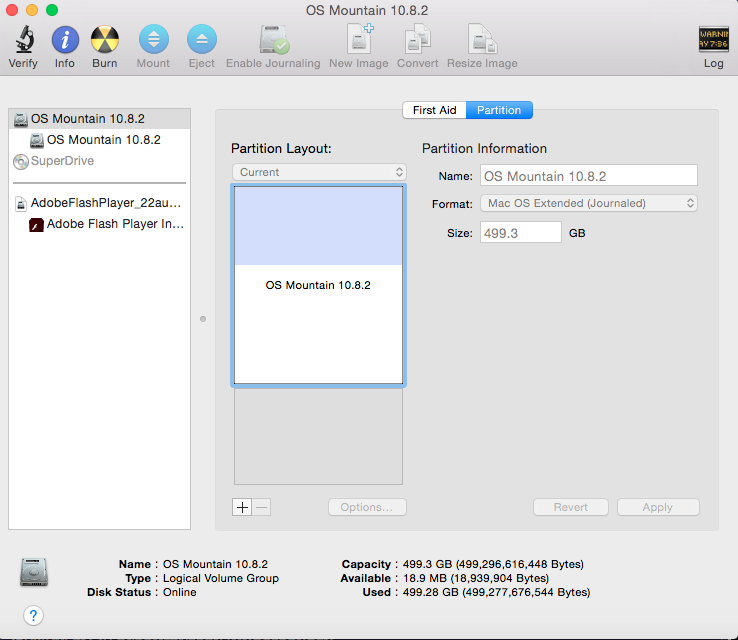Switch to the First Aid tab

[x=434, y=110]
